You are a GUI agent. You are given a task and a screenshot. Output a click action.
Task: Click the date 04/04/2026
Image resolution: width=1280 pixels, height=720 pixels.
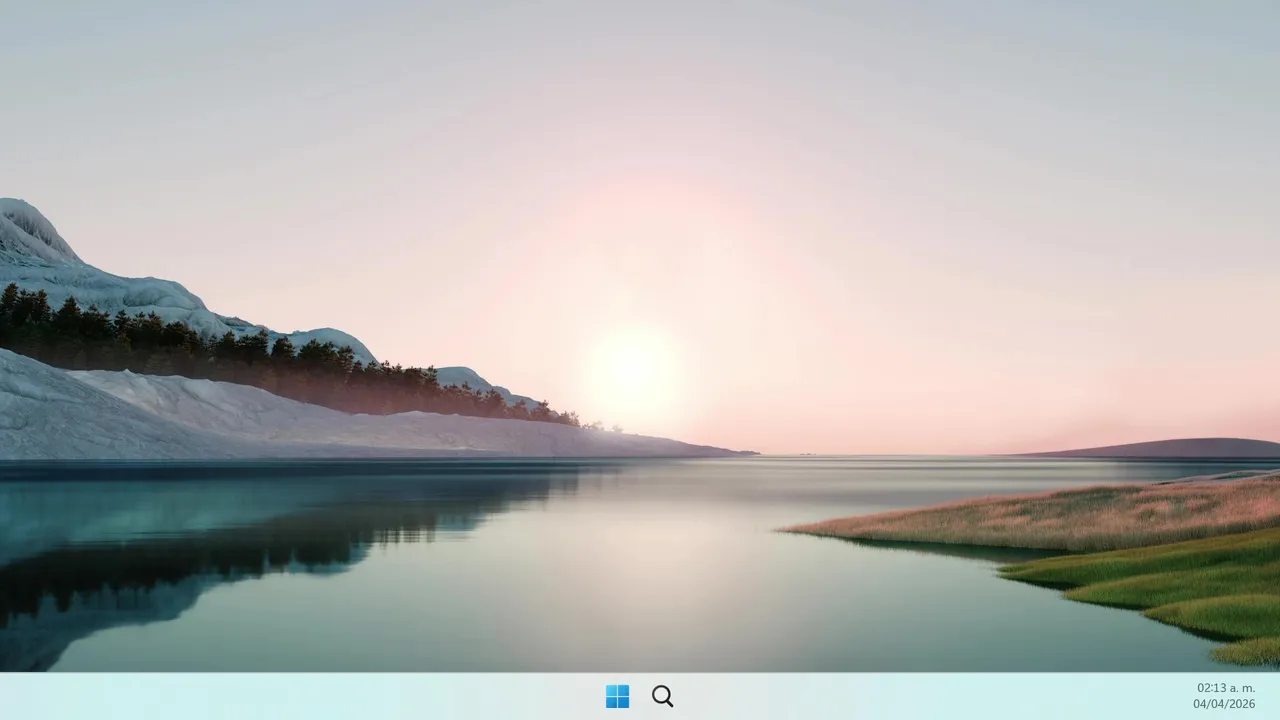point(1224,704)
